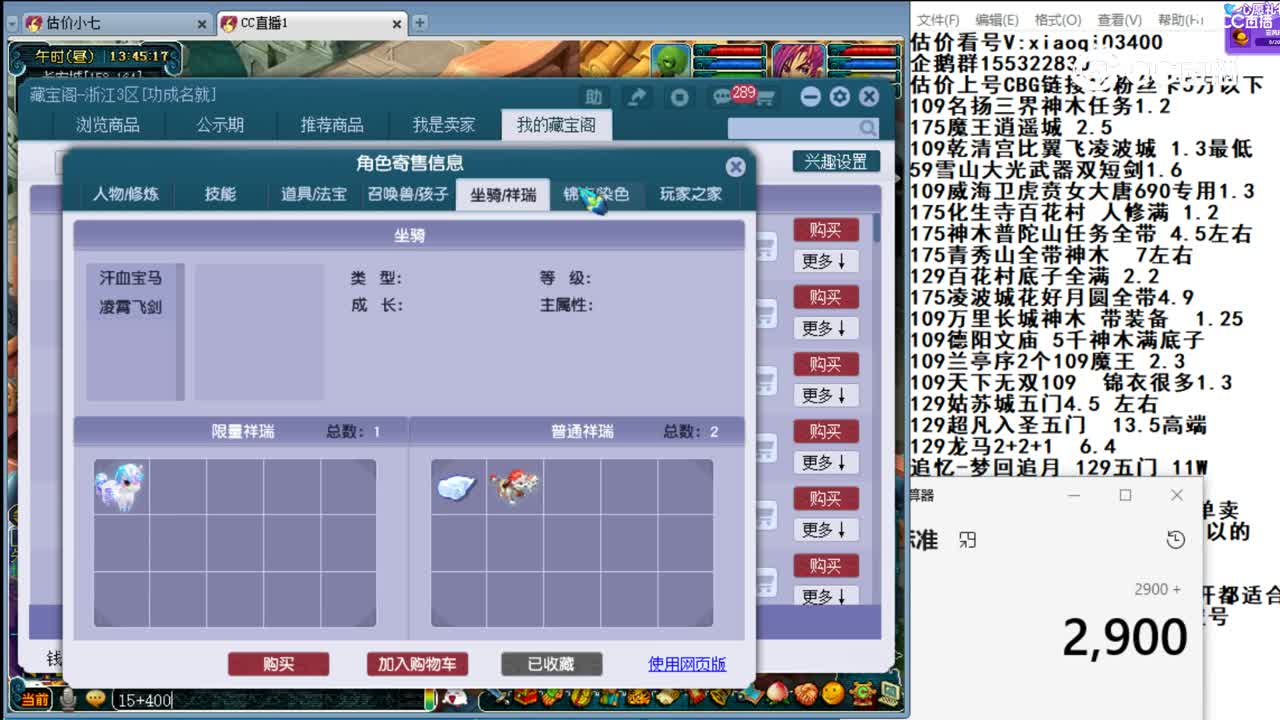Click 兴趣设置 button

tap(836, 161)
